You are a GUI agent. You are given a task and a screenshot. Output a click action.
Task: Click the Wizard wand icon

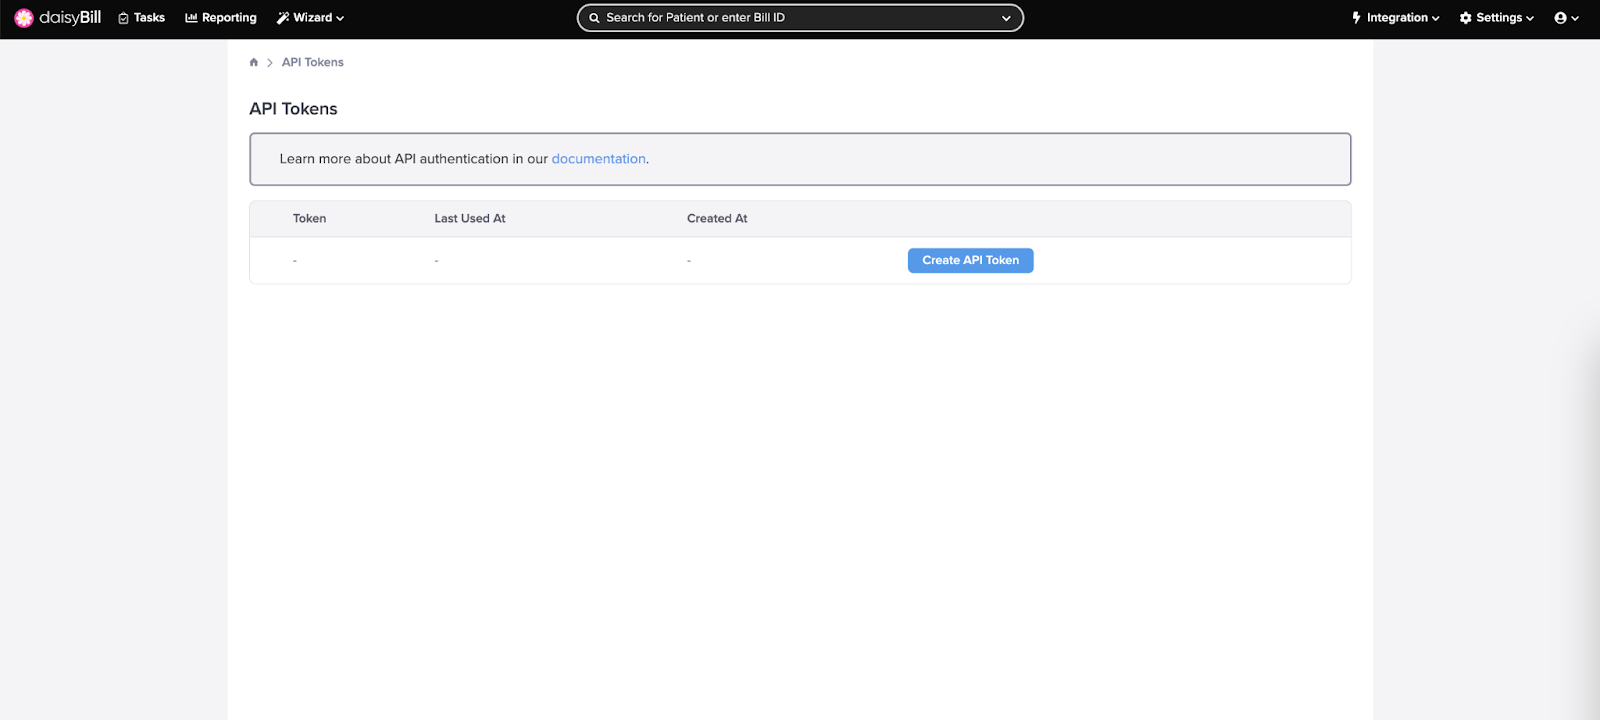283,18
